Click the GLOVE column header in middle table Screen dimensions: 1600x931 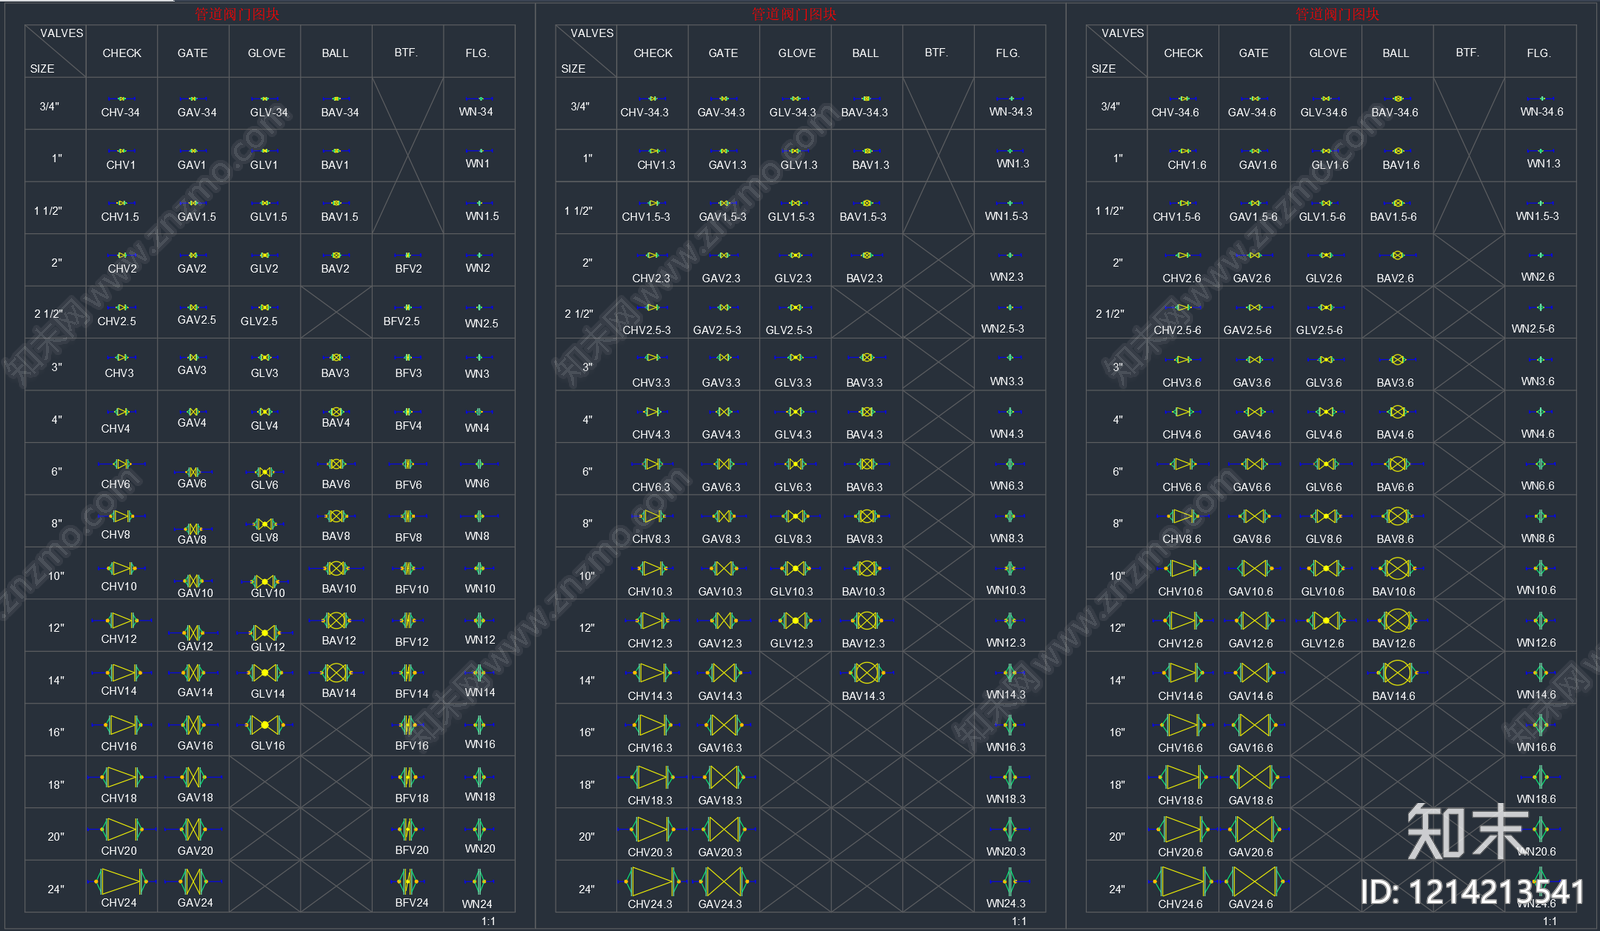click(x=797, y=53)
